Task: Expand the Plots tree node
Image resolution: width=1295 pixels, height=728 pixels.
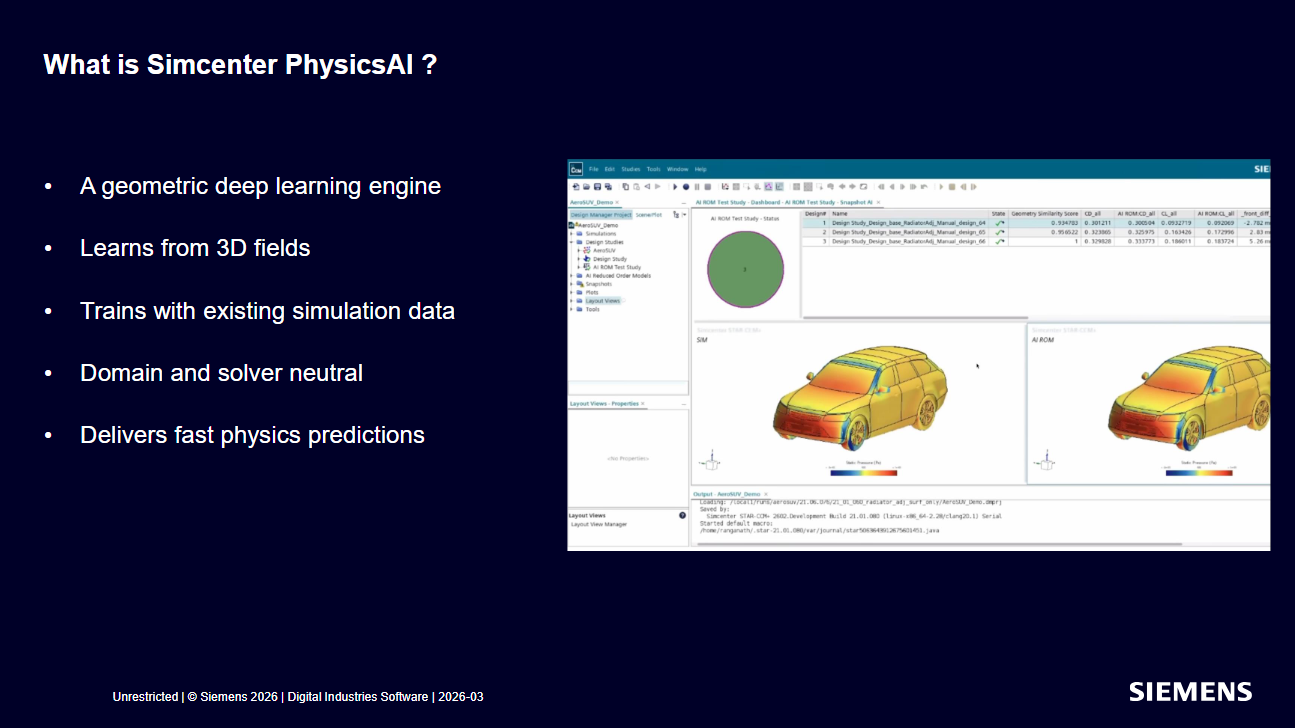Action: pos(572,292)
